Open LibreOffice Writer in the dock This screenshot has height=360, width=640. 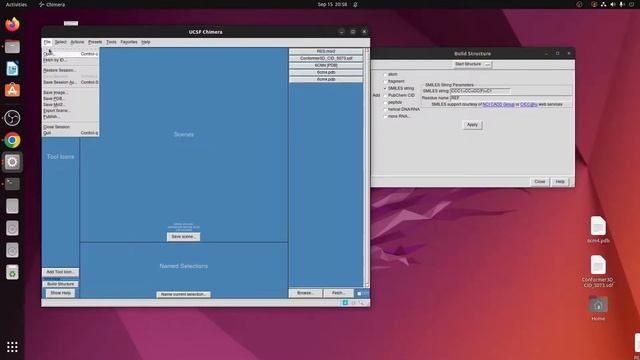pyautogui.click(x=12, y=69)
